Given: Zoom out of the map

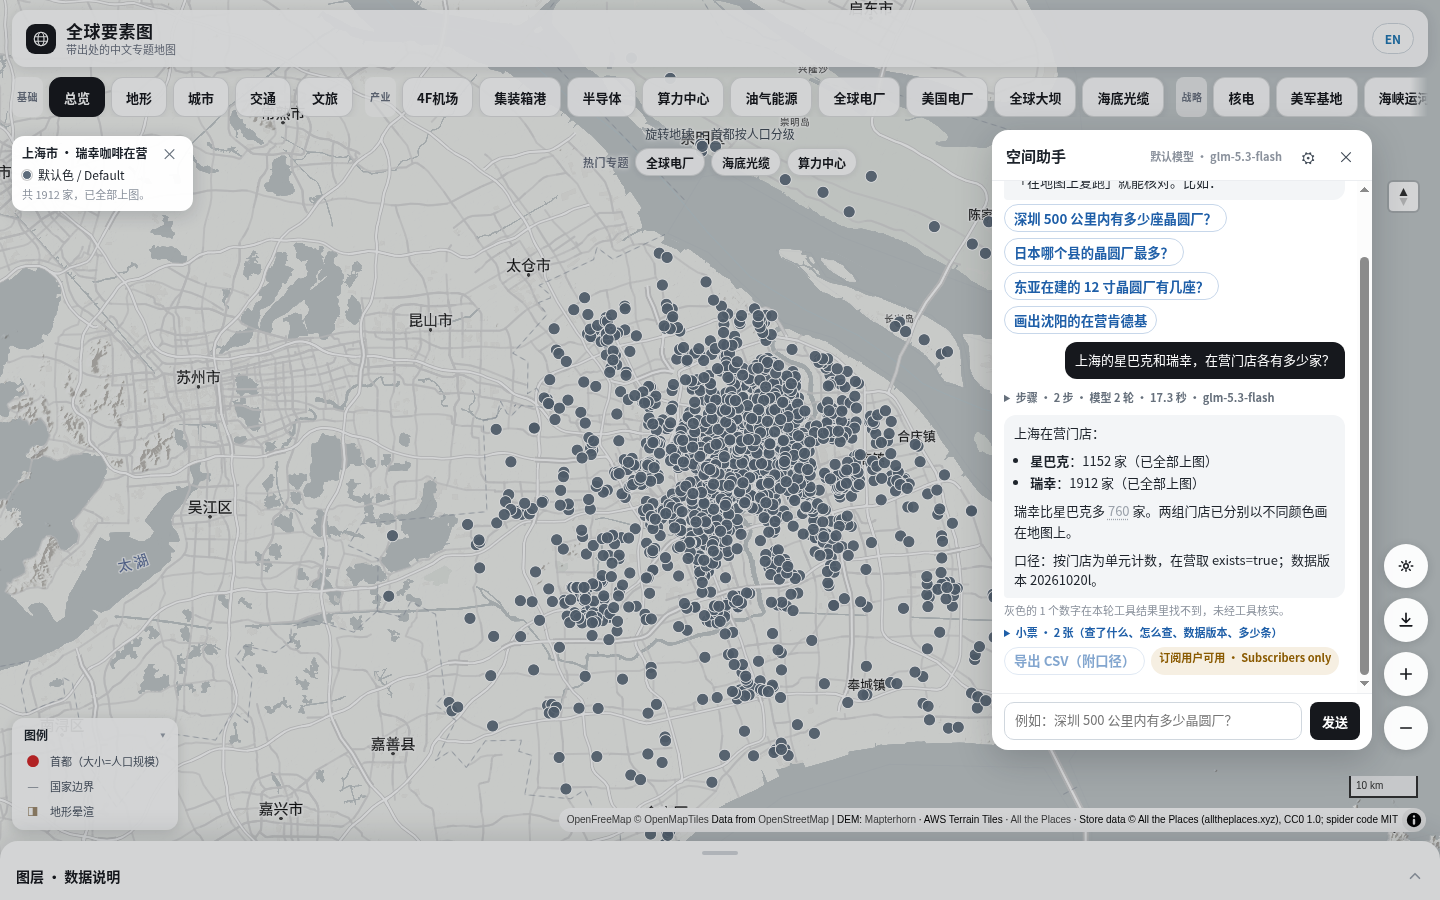Looking at the screenshot, I should [1405, 728].
